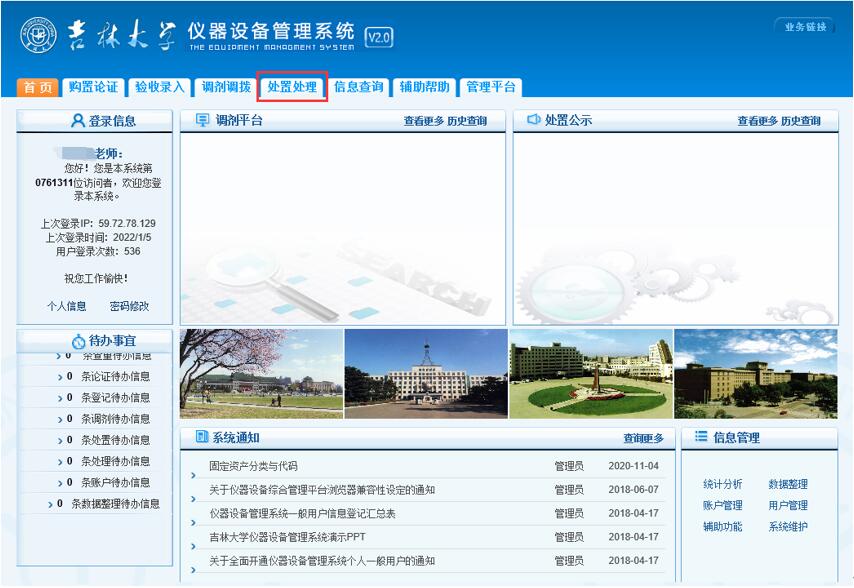Open the 处置处理 tab
The width and height of the screenshot is (854, 588).
(x=292, y=87)
